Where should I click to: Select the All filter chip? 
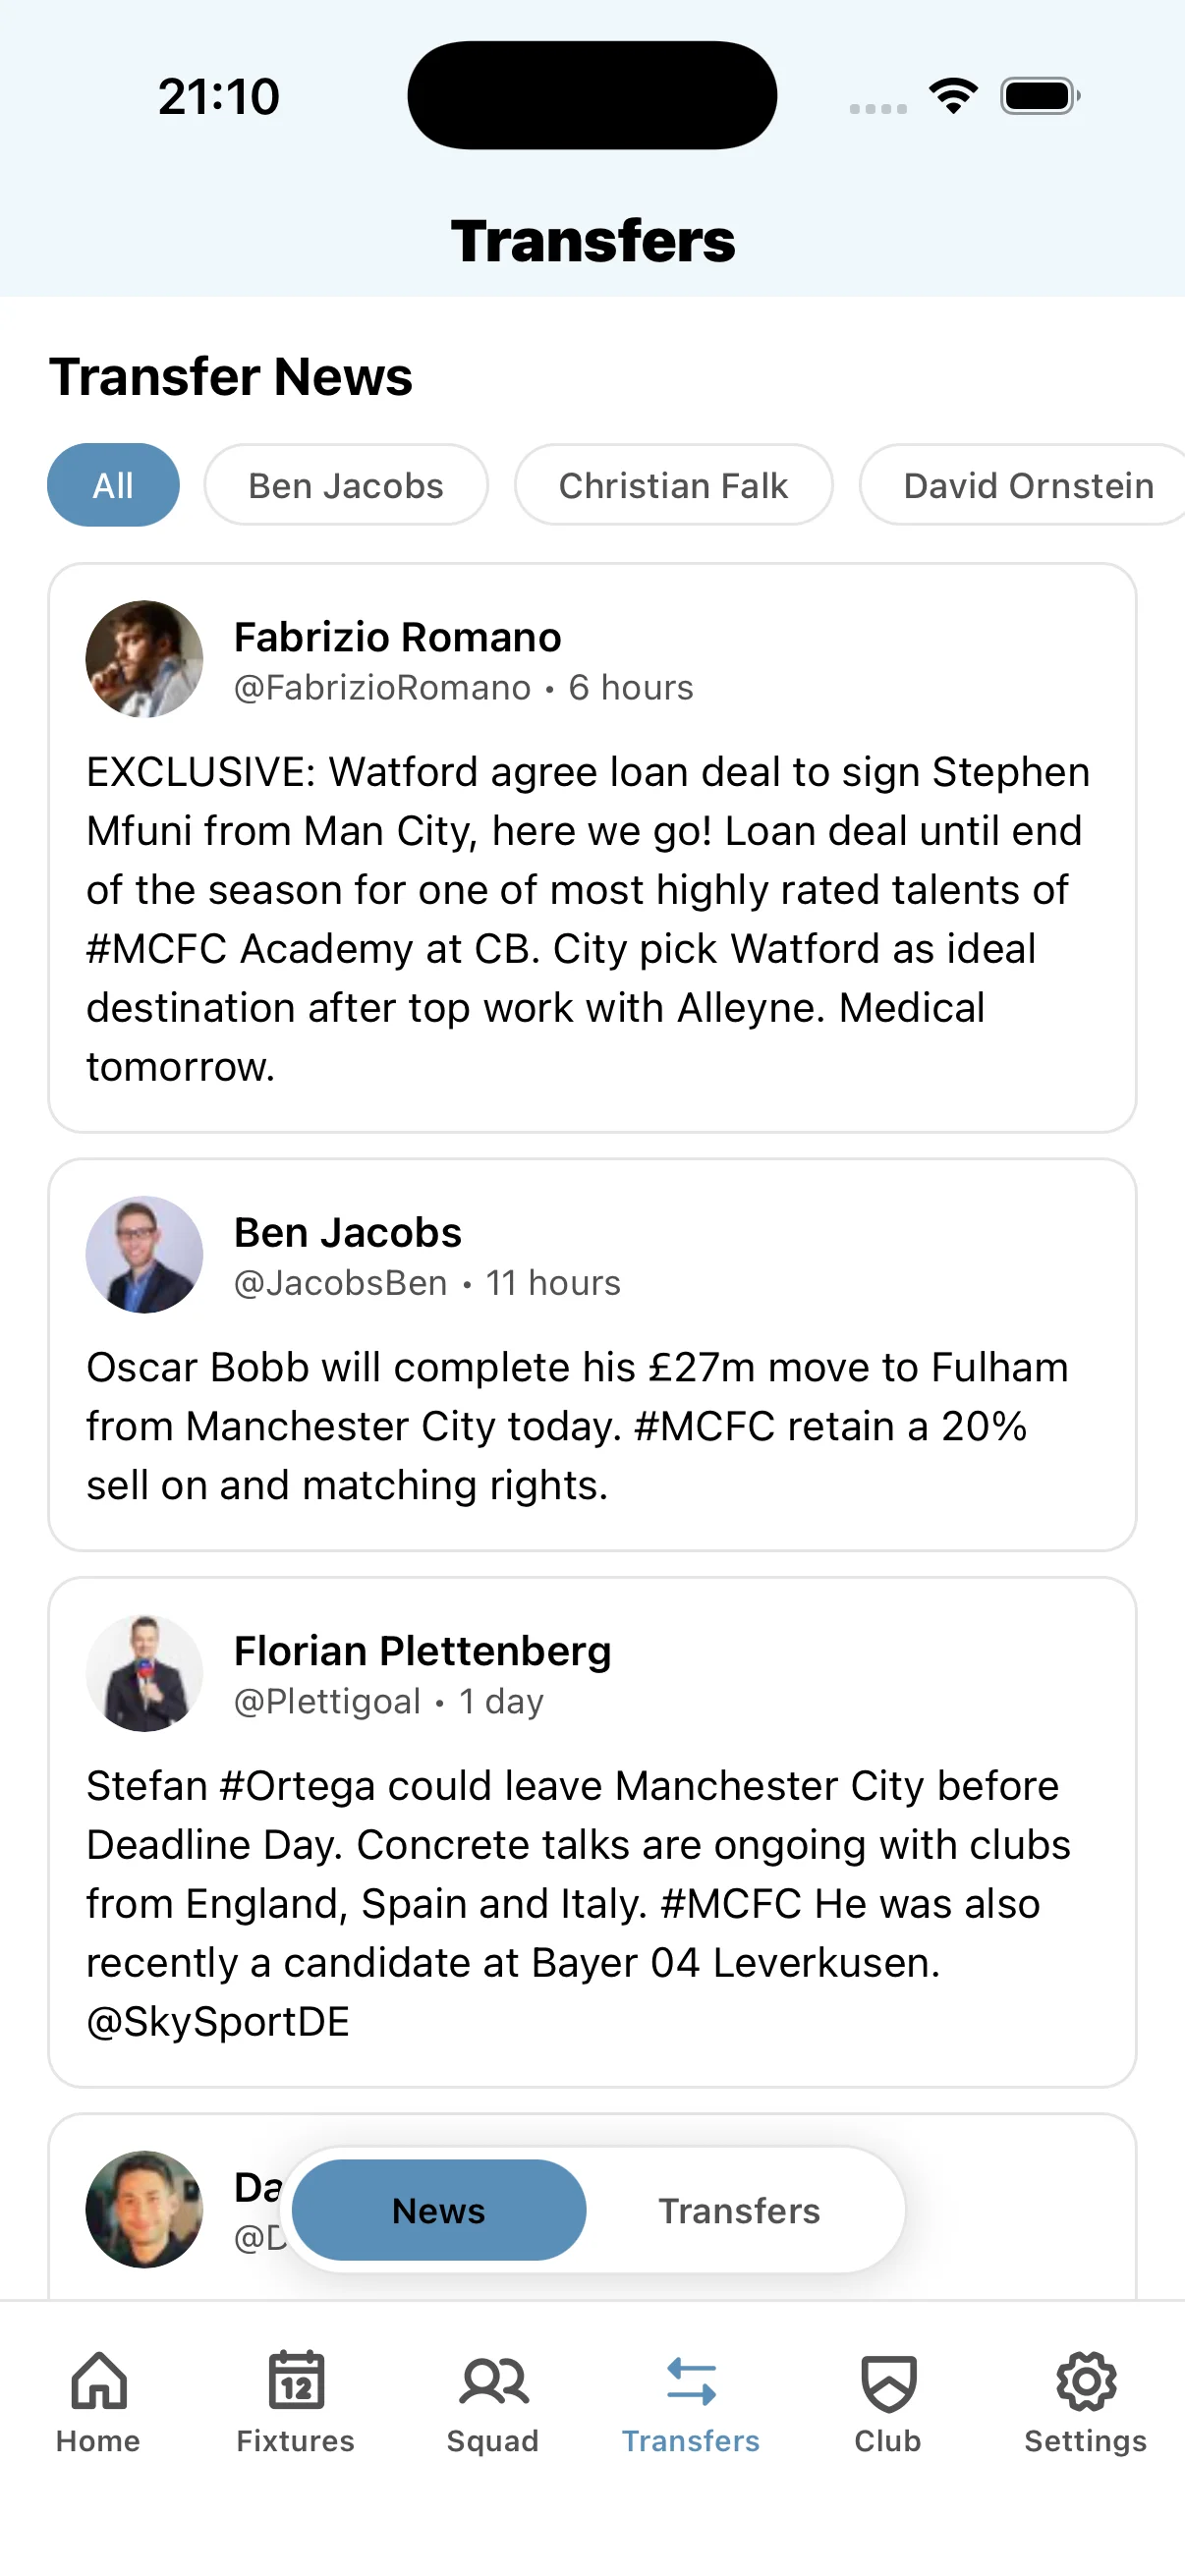tap(112, 485)
